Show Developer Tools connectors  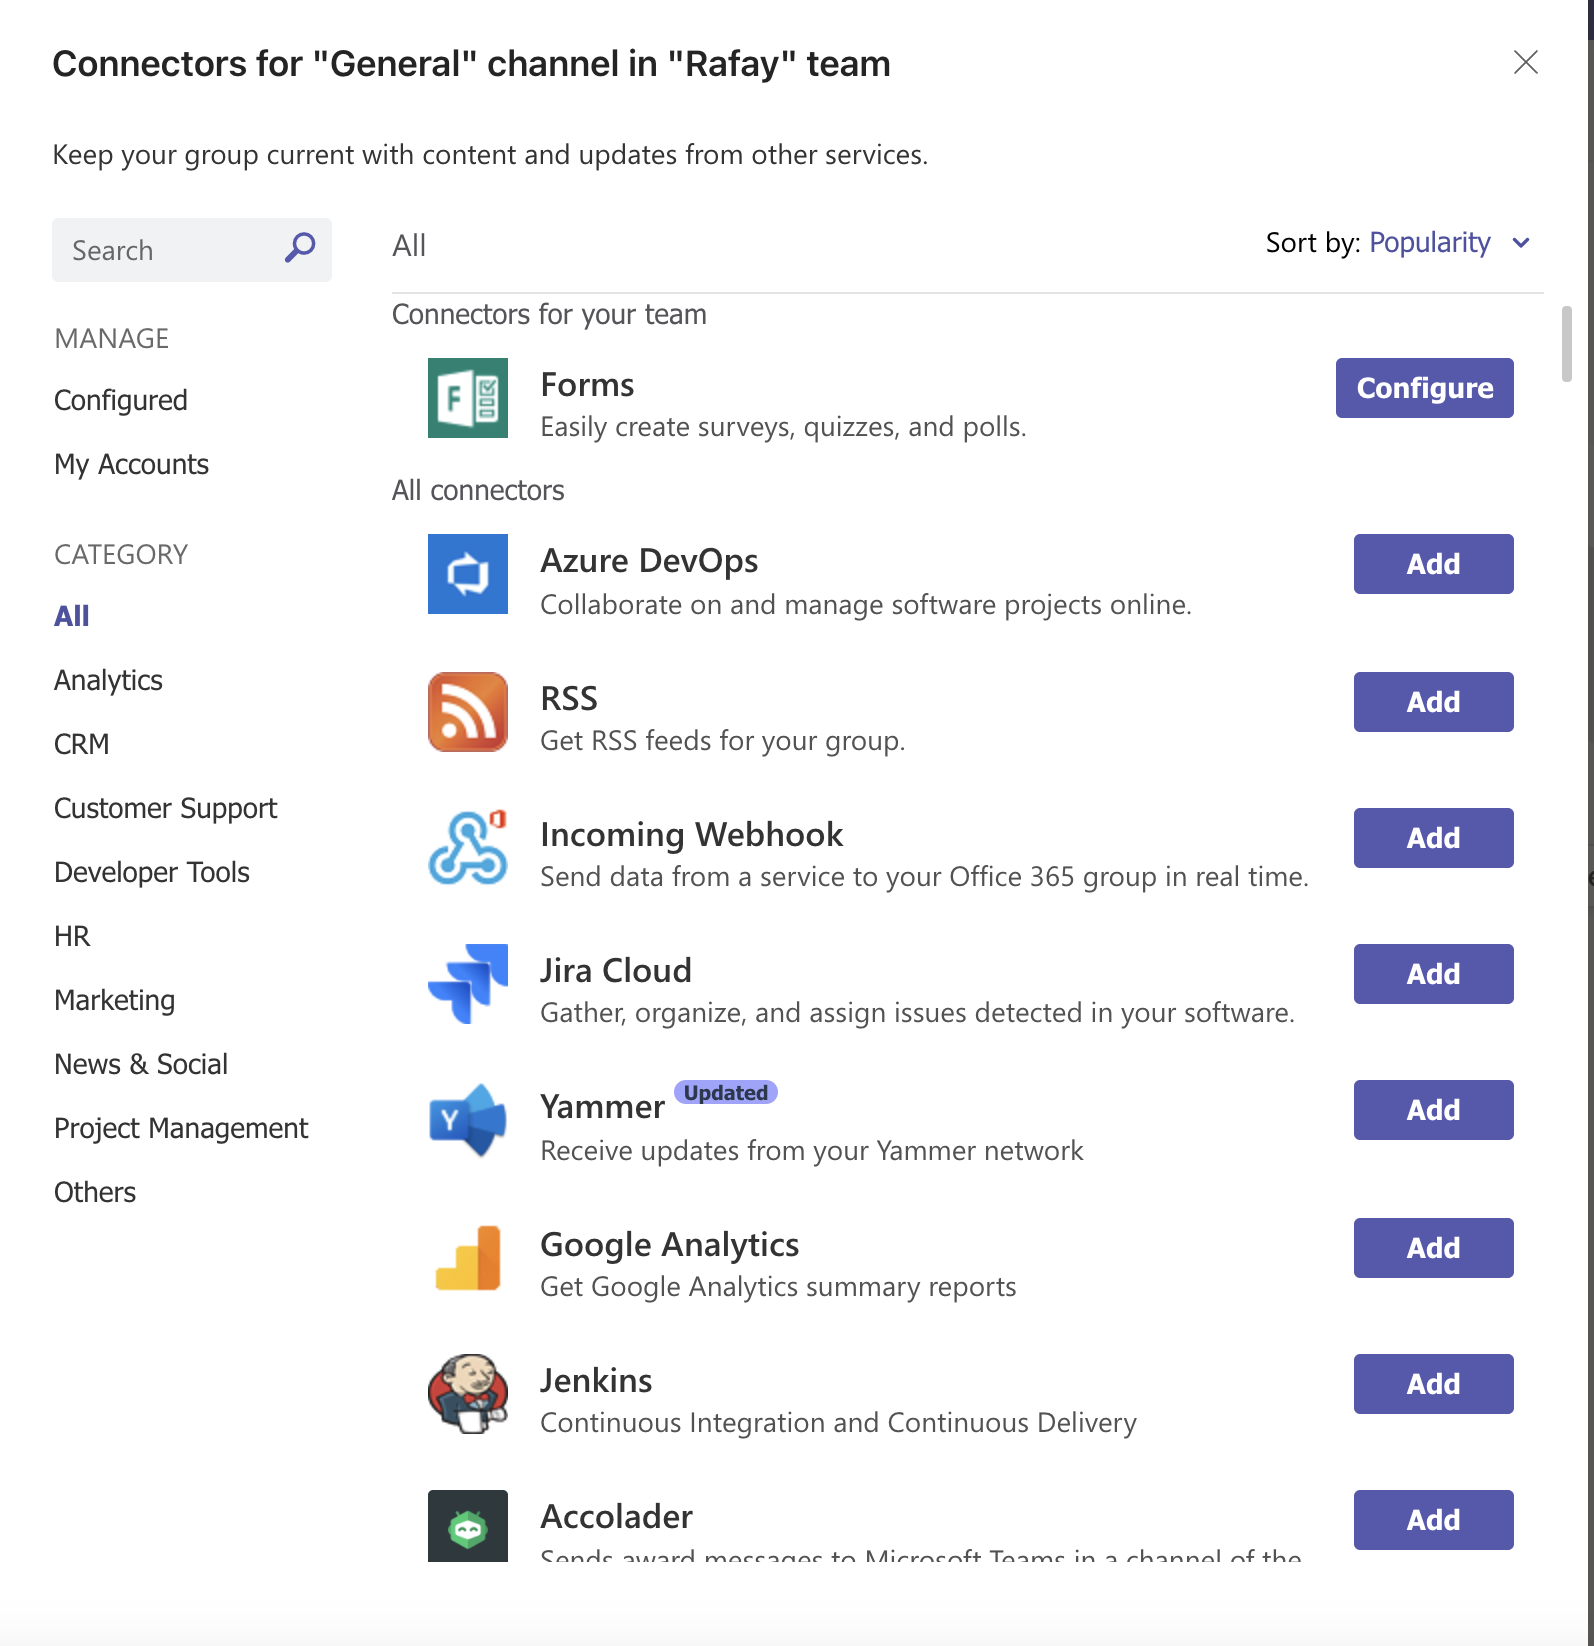[152, 872]
